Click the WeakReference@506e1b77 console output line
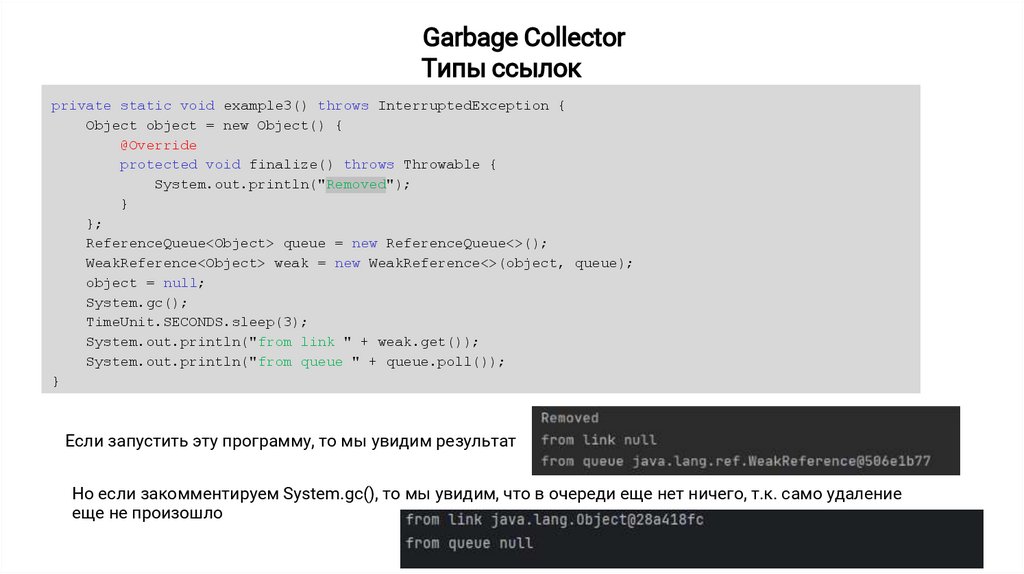 pyautogui.click(x=735, y=462)
